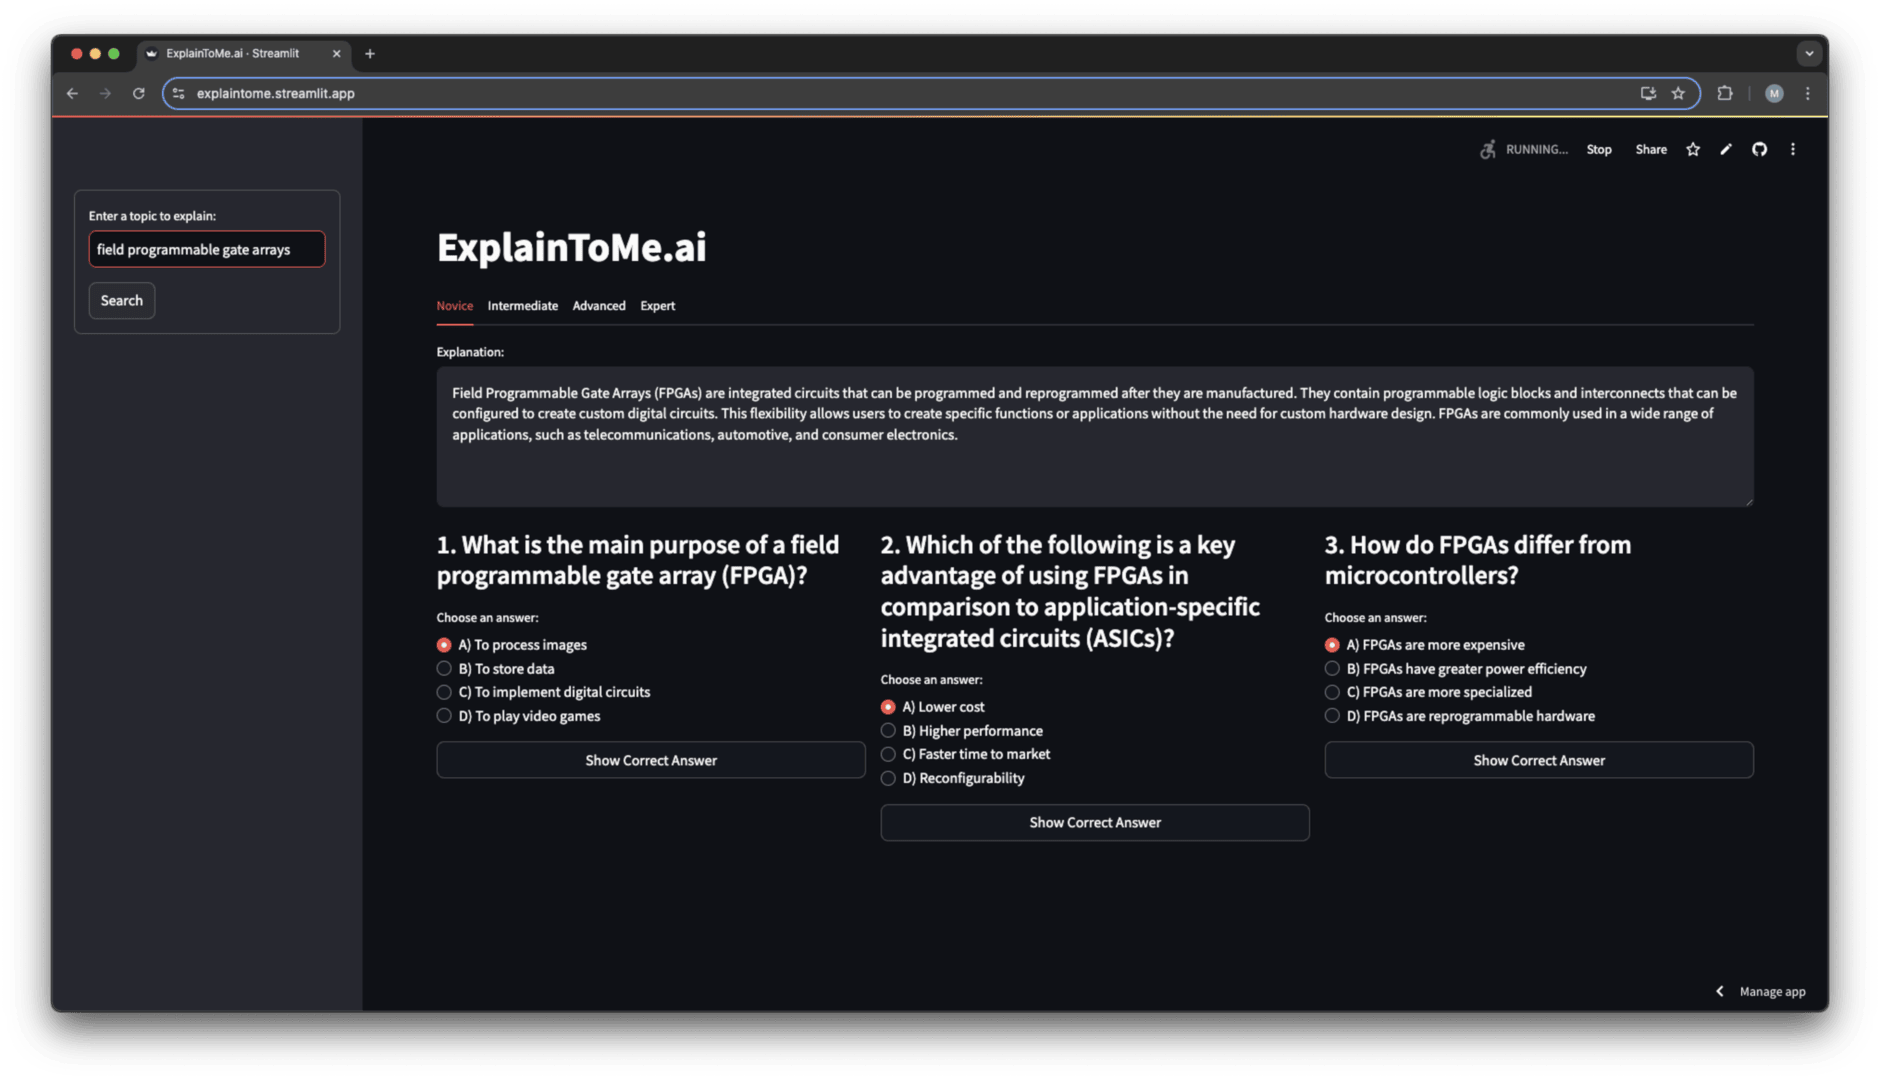Viewport: 1880px width, 1080px height.
Task: Open a new browser tab with plus
Action: [x=370, y=54]
